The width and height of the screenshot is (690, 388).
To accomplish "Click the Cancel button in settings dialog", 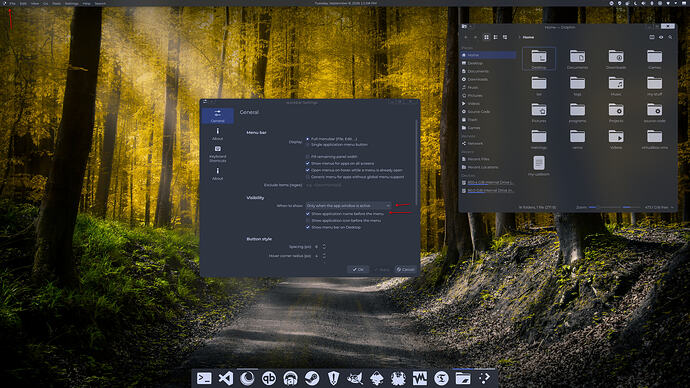I will point(405,269).
